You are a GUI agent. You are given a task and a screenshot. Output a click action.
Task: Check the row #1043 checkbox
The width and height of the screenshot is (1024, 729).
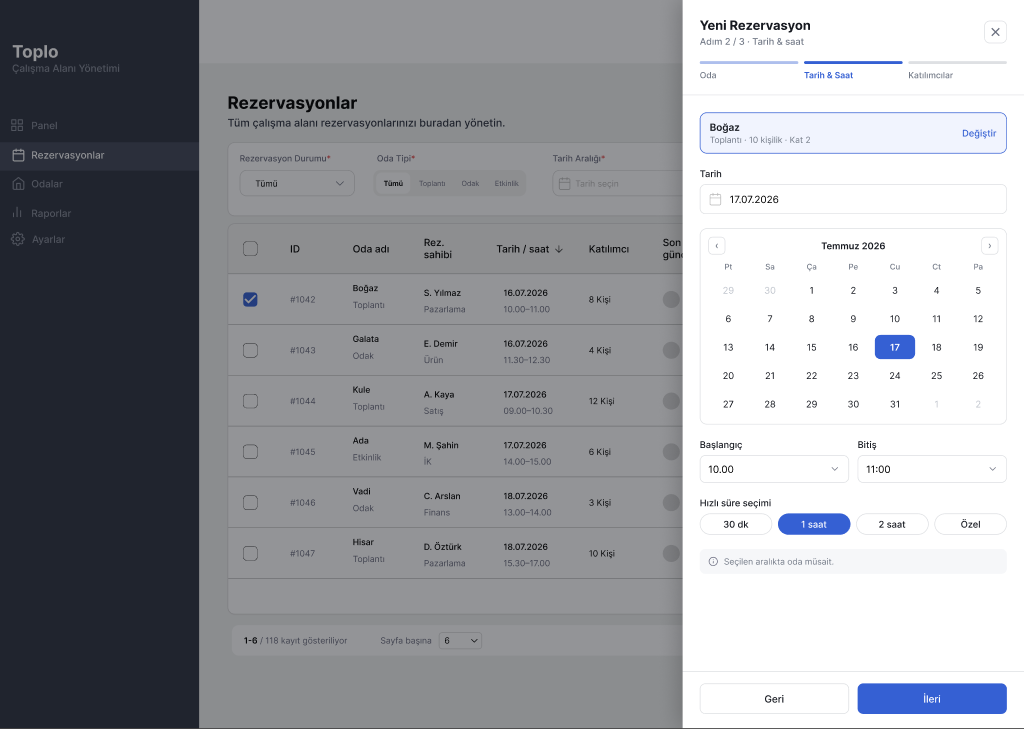click(x=250, y=350)
